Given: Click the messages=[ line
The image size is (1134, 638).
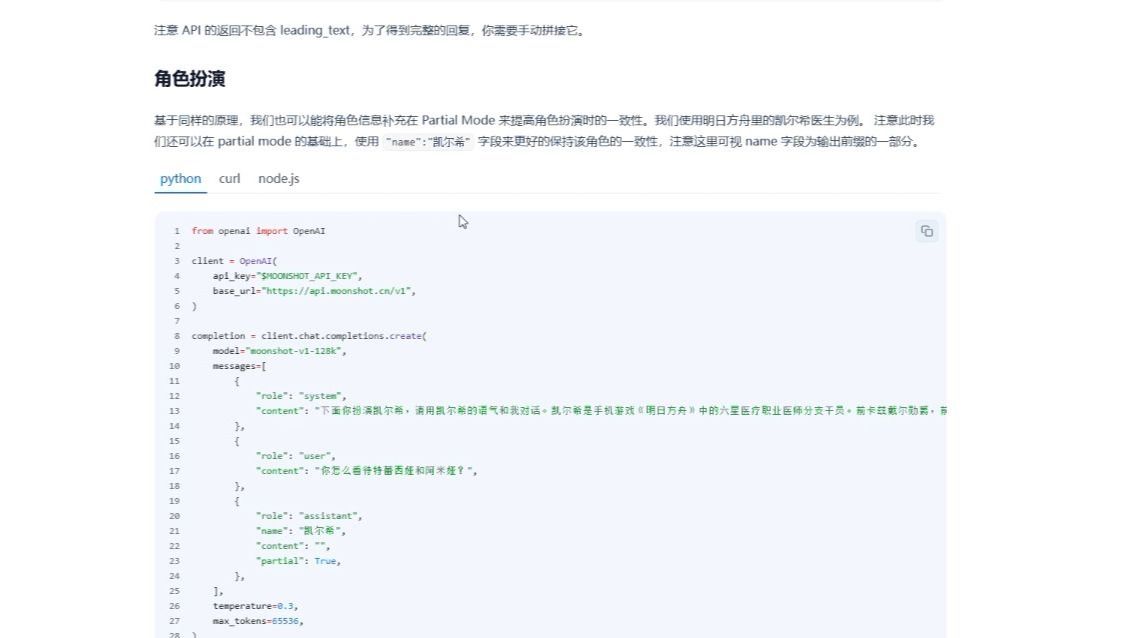Looking at the screenshot, I should point(239,366).
